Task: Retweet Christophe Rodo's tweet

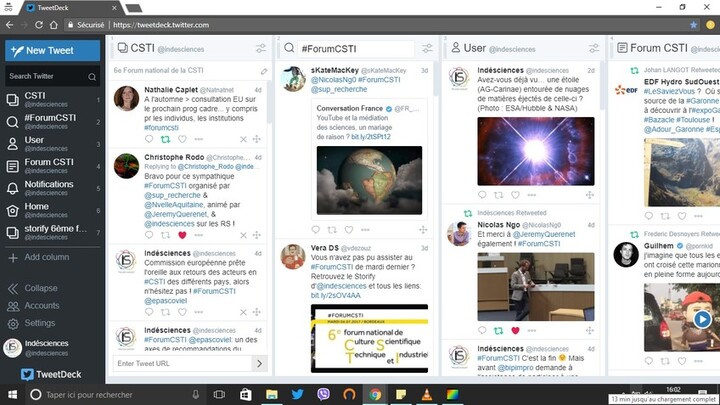Action: click(165, 235)
